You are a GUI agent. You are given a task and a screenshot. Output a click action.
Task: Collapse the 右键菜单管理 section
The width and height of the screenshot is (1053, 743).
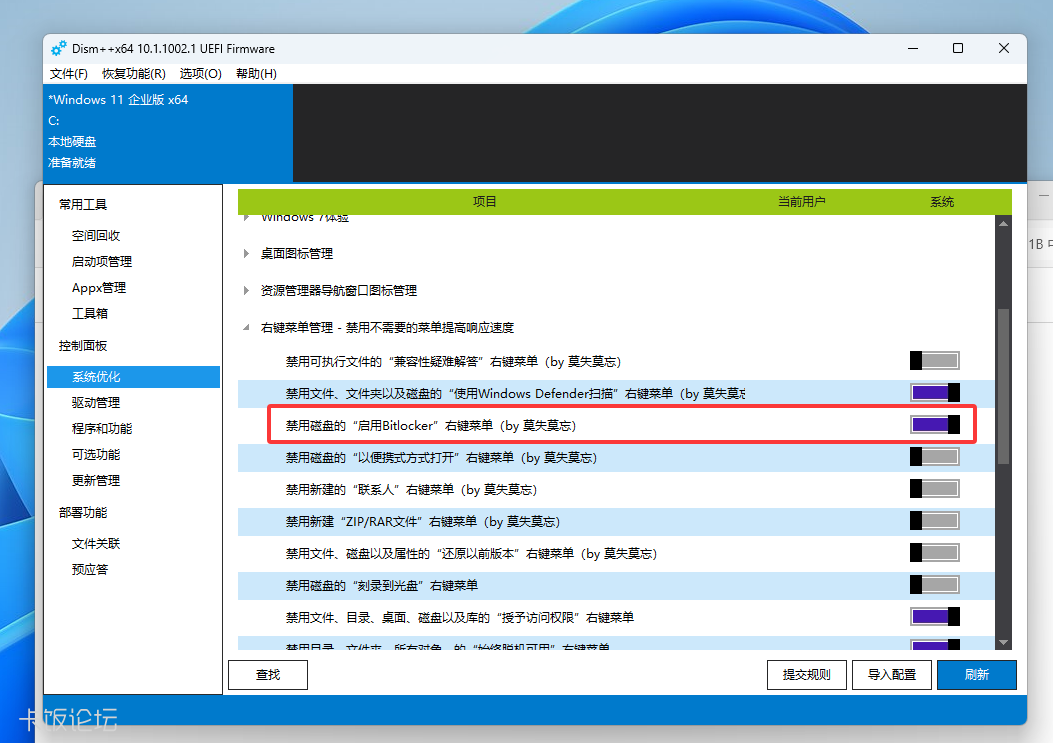(245, 327)
